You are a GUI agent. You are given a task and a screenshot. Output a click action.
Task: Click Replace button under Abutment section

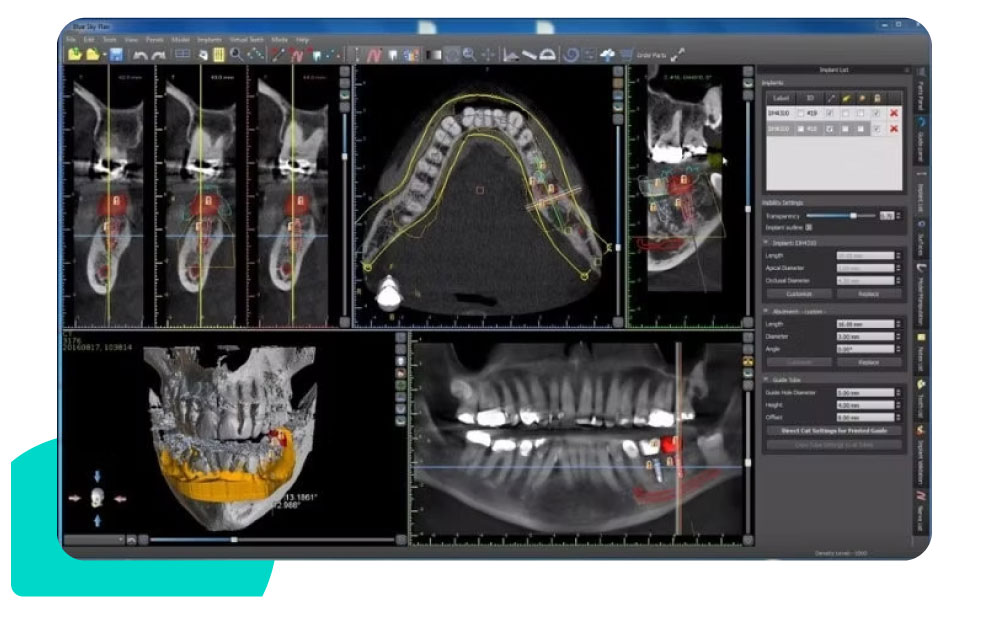pyautogui.click(x=869, y=361)
